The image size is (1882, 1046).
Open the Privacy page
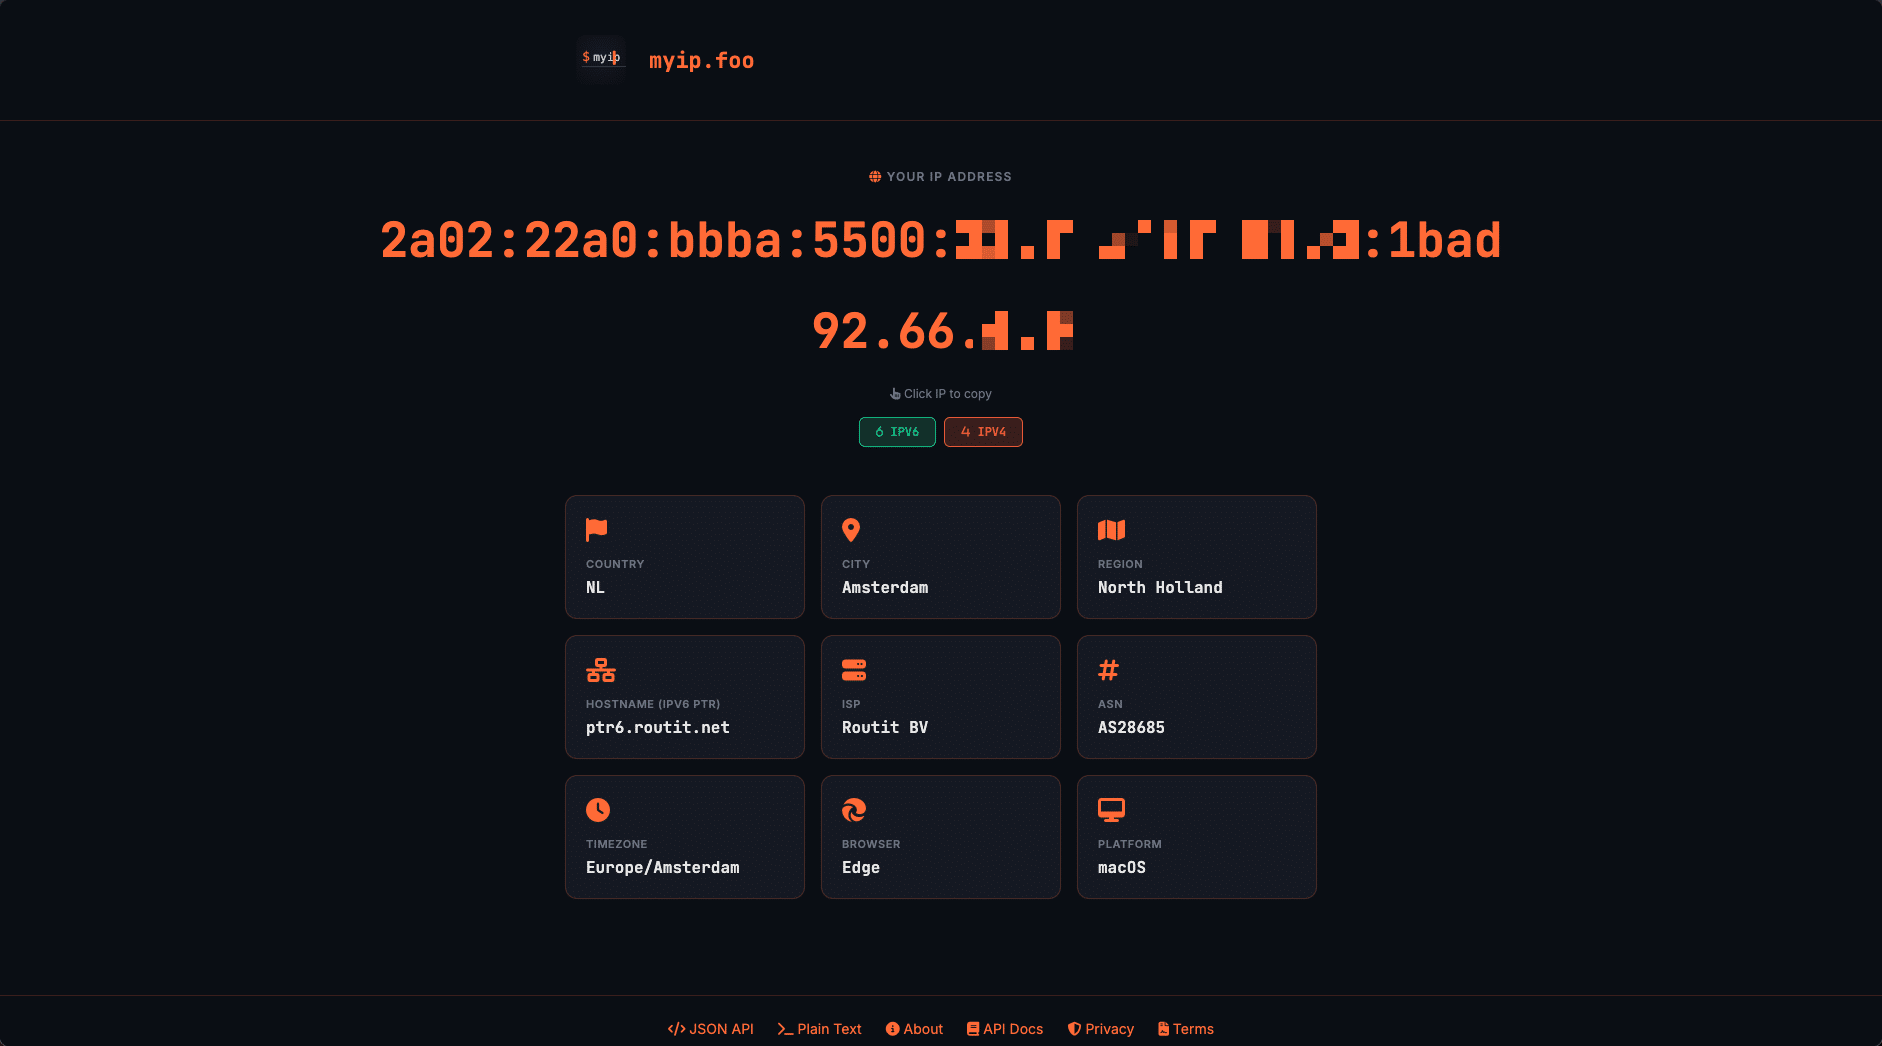point(1101,1028)
